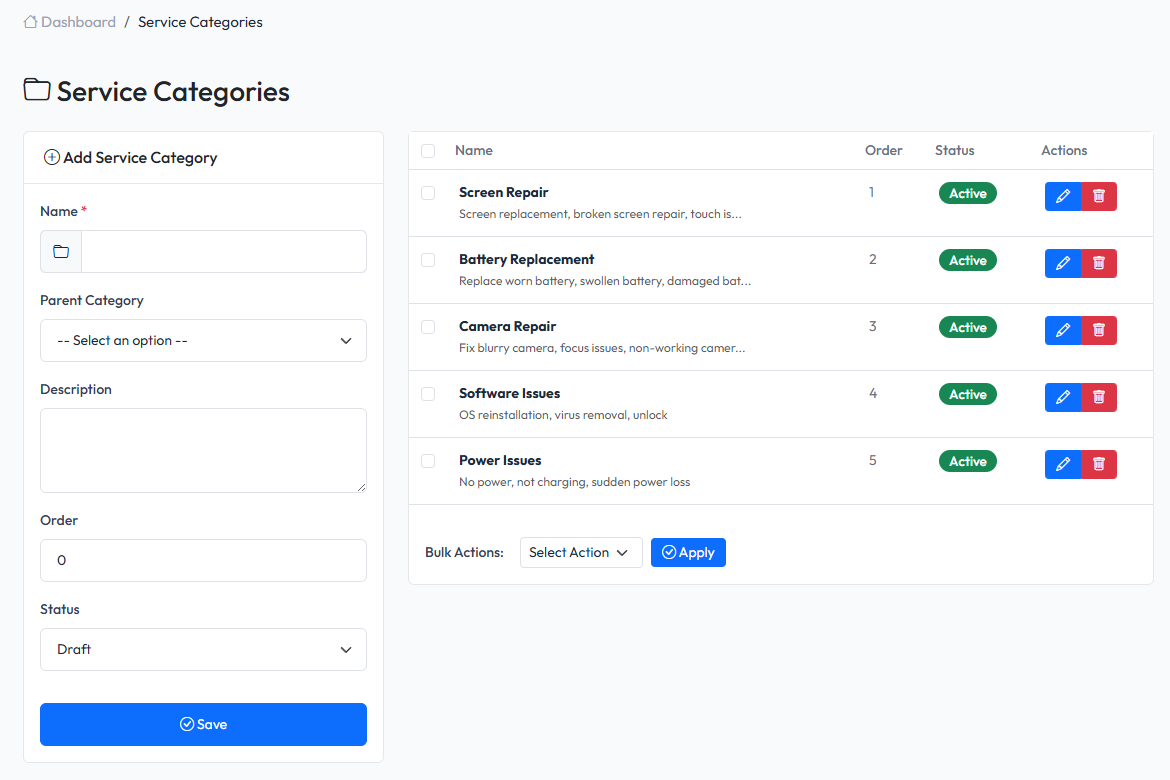Expand the Status dropdown showing Draft
1170x780 pixels.
tap(203, 649)
